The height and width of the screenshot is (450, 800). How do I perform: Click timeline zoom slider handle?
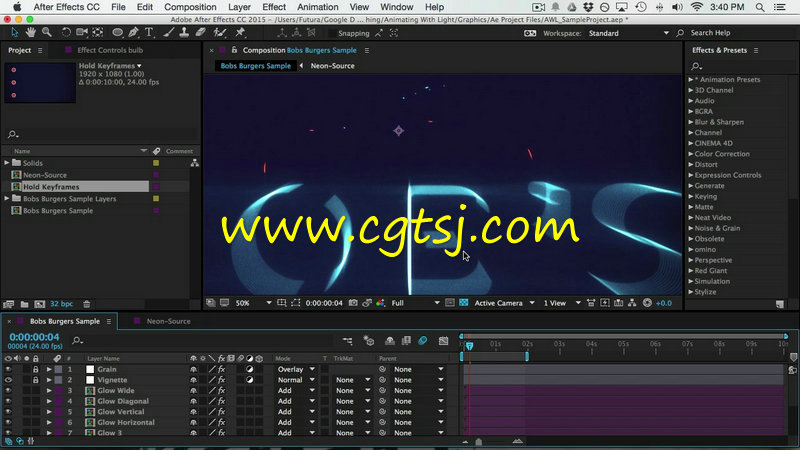pyautogui.click(x=479, y=442)
